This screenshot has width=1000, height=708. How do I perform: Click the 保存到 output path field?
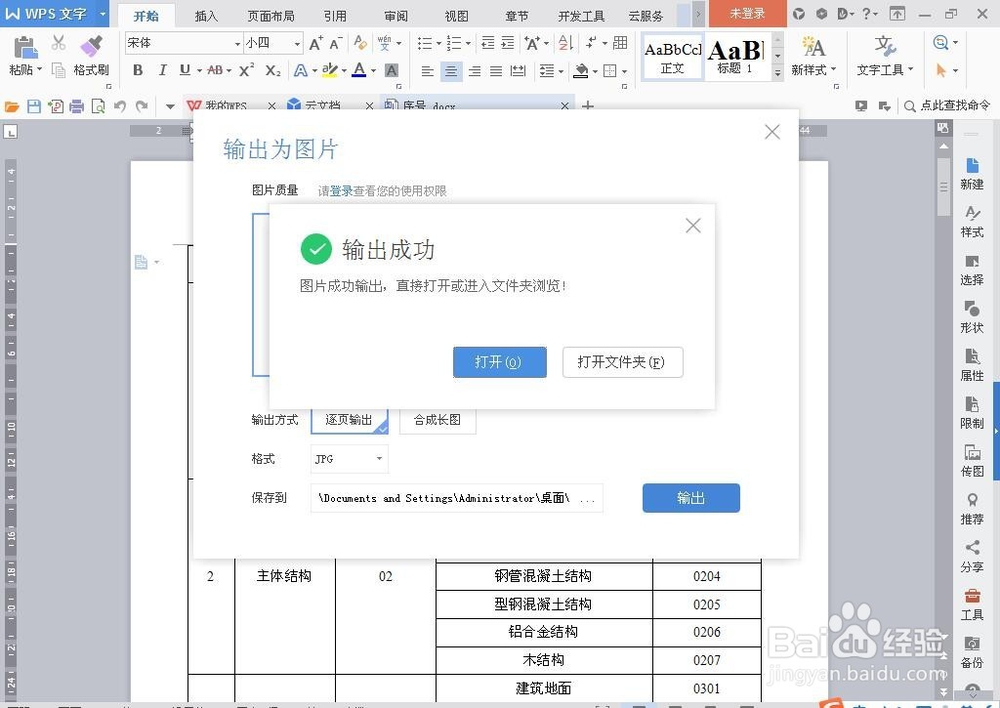pos(456,498)
